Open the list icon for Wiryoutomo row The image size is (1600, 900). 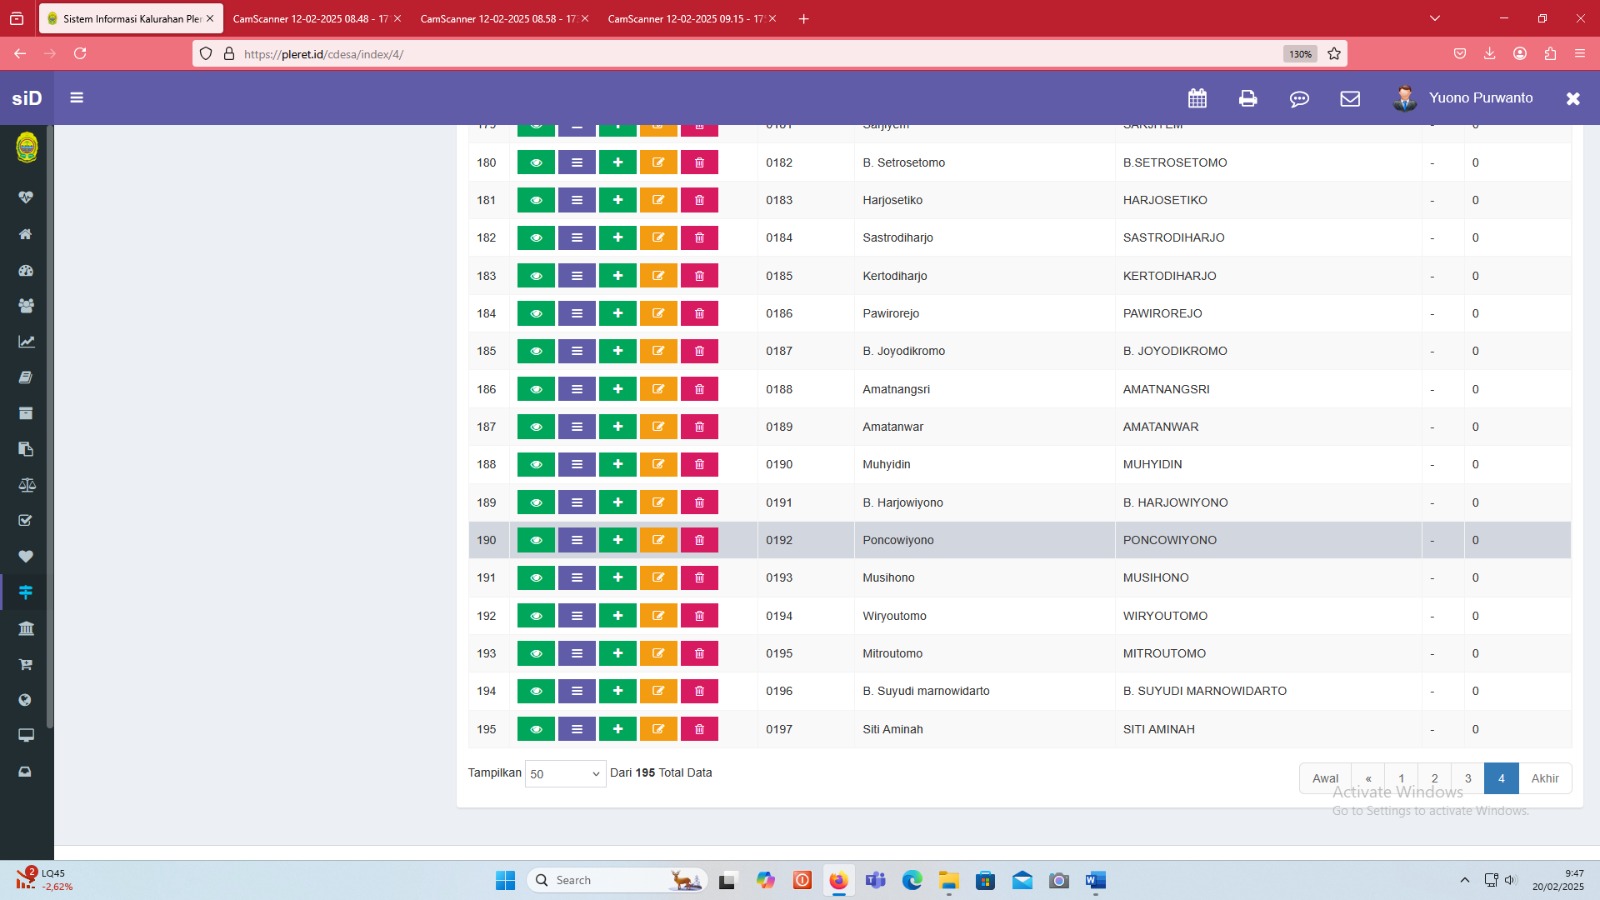tap(577, 616)
